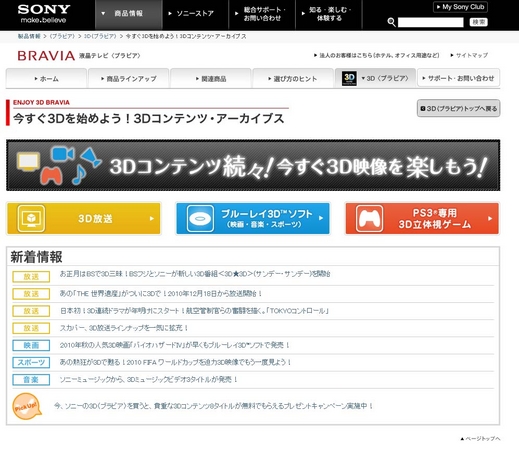Click the PS3 game controller icon

coord(369,219)
